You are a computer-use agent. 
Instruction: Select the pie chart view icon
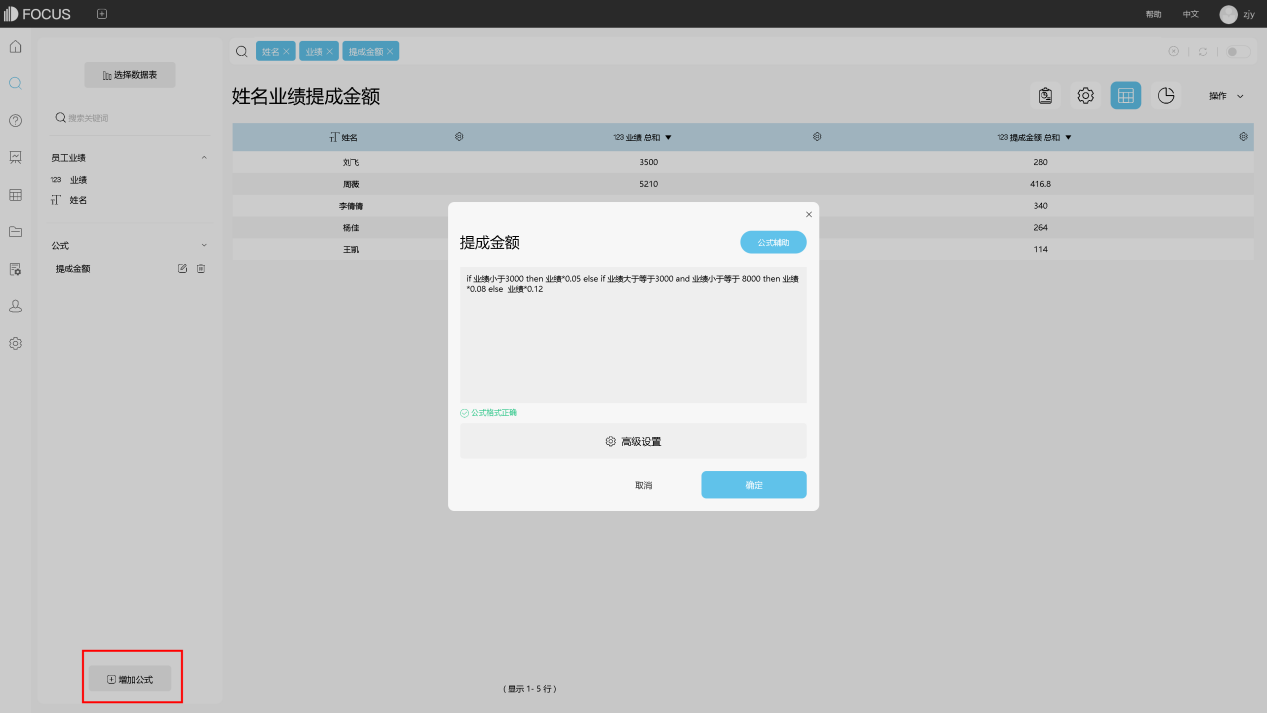(1165, 95)
